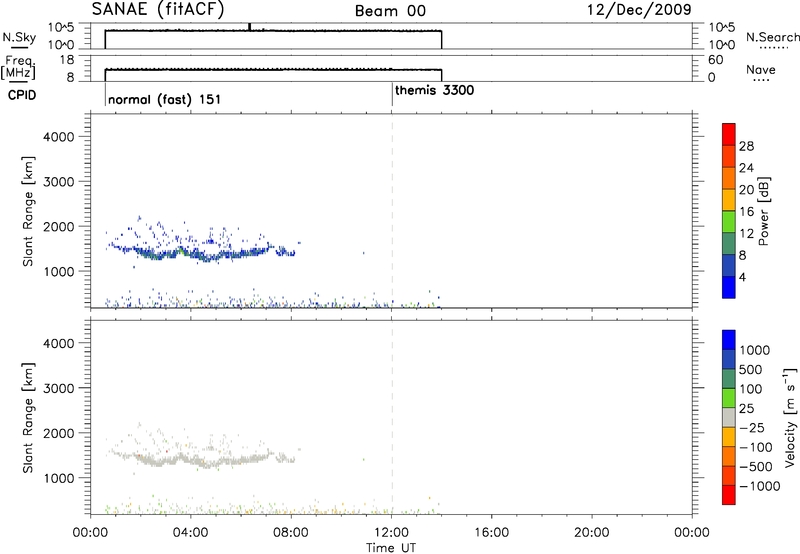Select the 'Beam 00' heading
Viewport: 800px width, 554px height.
(x=390, y=11)
